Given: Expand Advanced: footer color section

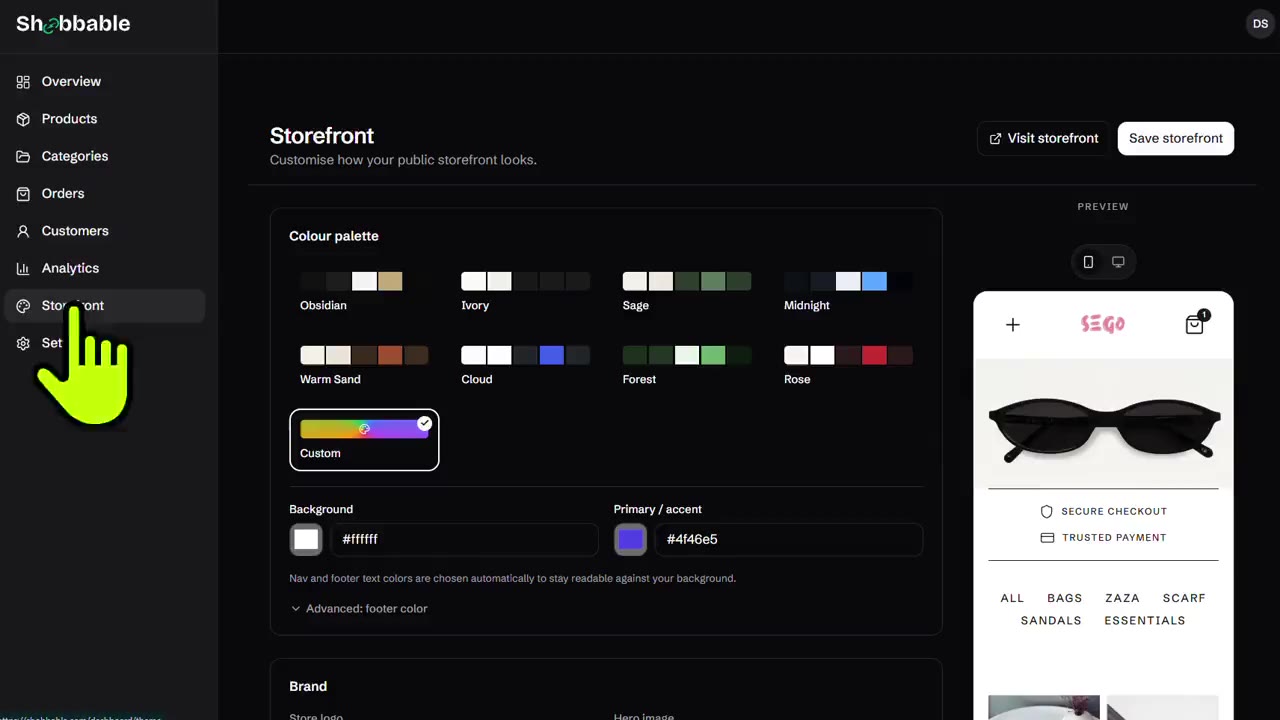Looking at the screenshot, I should [x=359, y=608].
